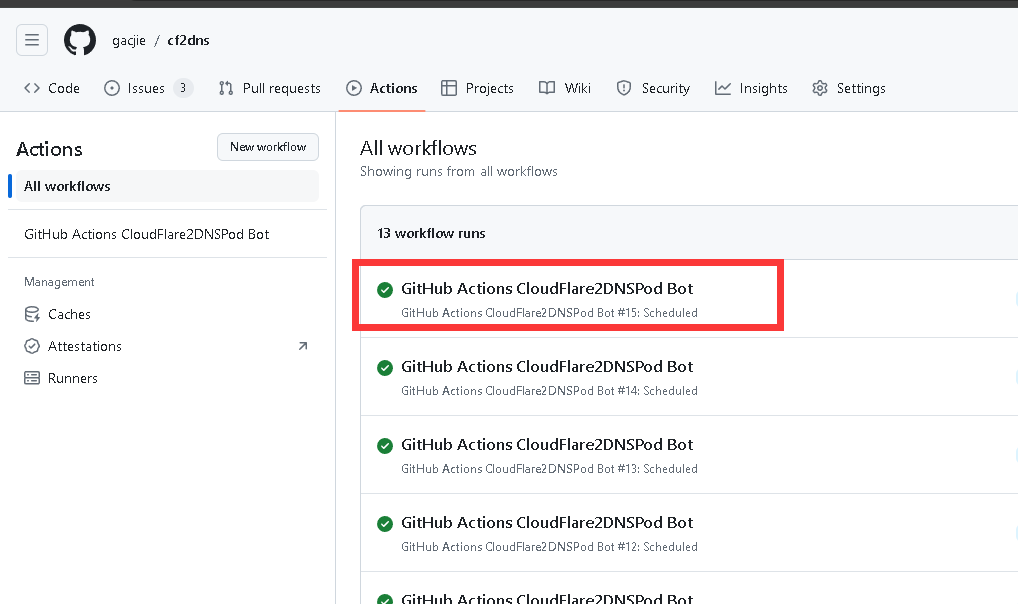Click 'Showing runs from all workflows' text
Screen dimensions: 1018x604
(x=458, y=171)
